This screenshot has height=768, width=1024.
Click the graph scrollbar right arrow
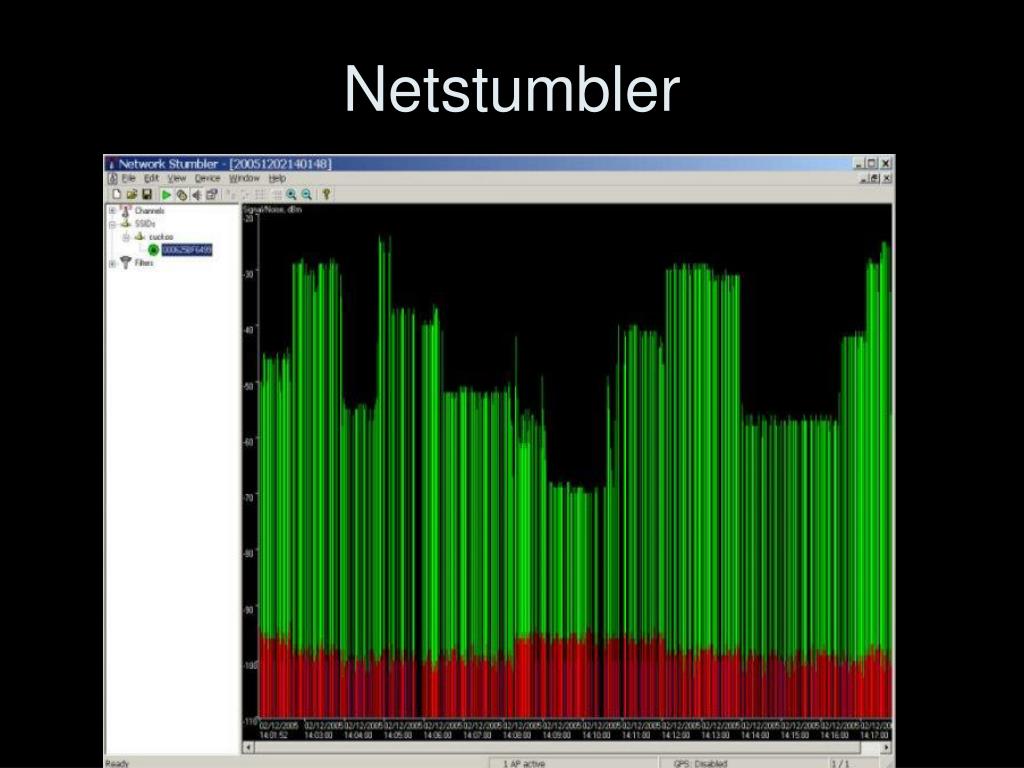click(x=886, y=747)
